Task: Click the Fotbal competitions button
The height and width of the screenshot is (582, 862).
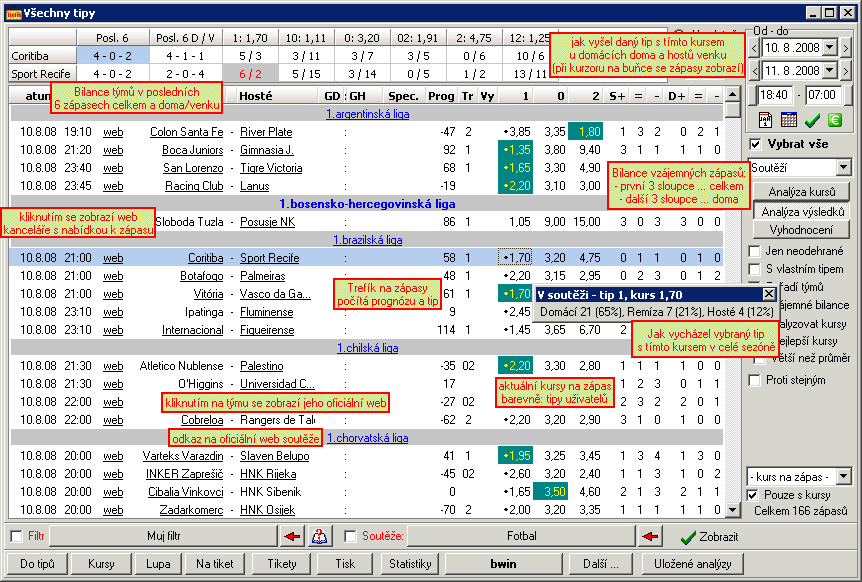Action: point(521,536)
